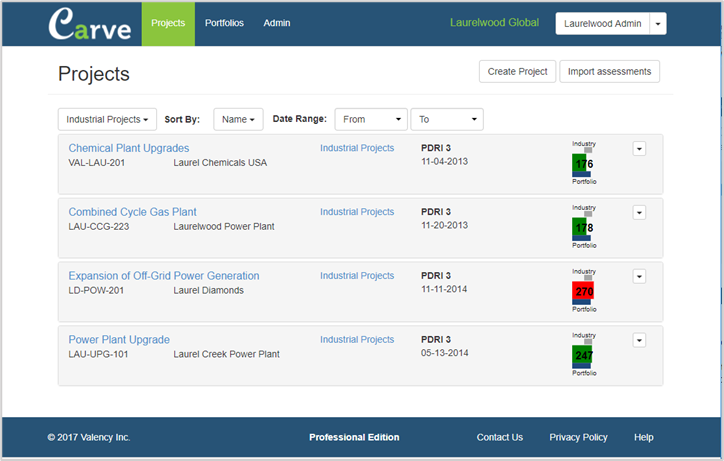The image size is (724, 461).
Task: Click PDRI 3 label in Chemical Plant row
Action: [436, 148]
